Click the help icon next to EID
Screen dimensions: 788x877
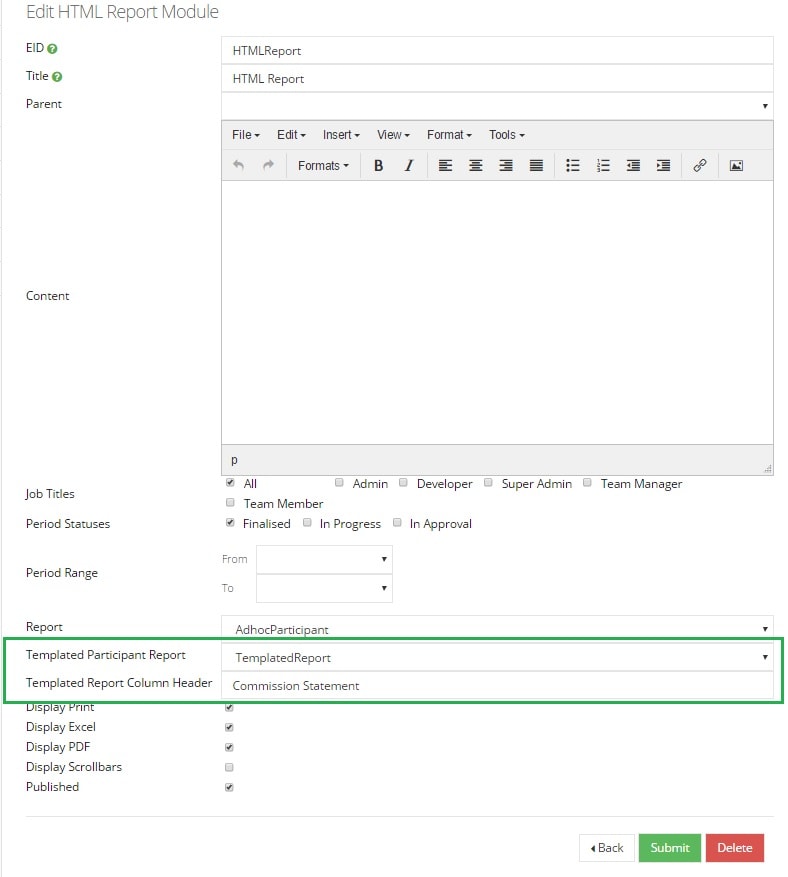[52, 49]
